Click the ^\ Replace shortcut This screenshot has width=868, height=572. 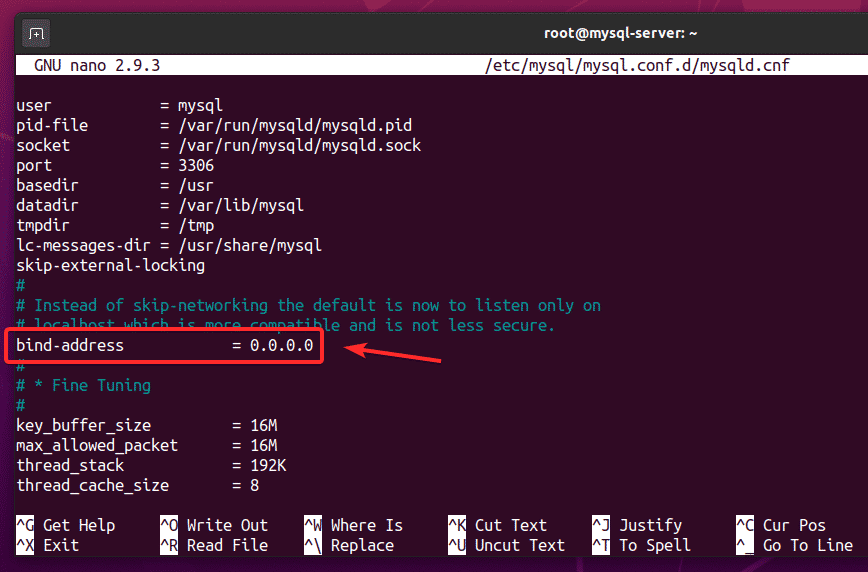point(350,545)
